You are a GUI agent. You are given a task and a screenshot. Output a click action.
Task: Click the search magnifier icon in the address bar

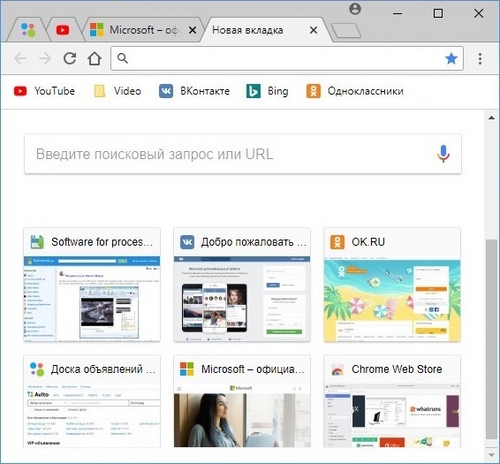tap(123, 58)
